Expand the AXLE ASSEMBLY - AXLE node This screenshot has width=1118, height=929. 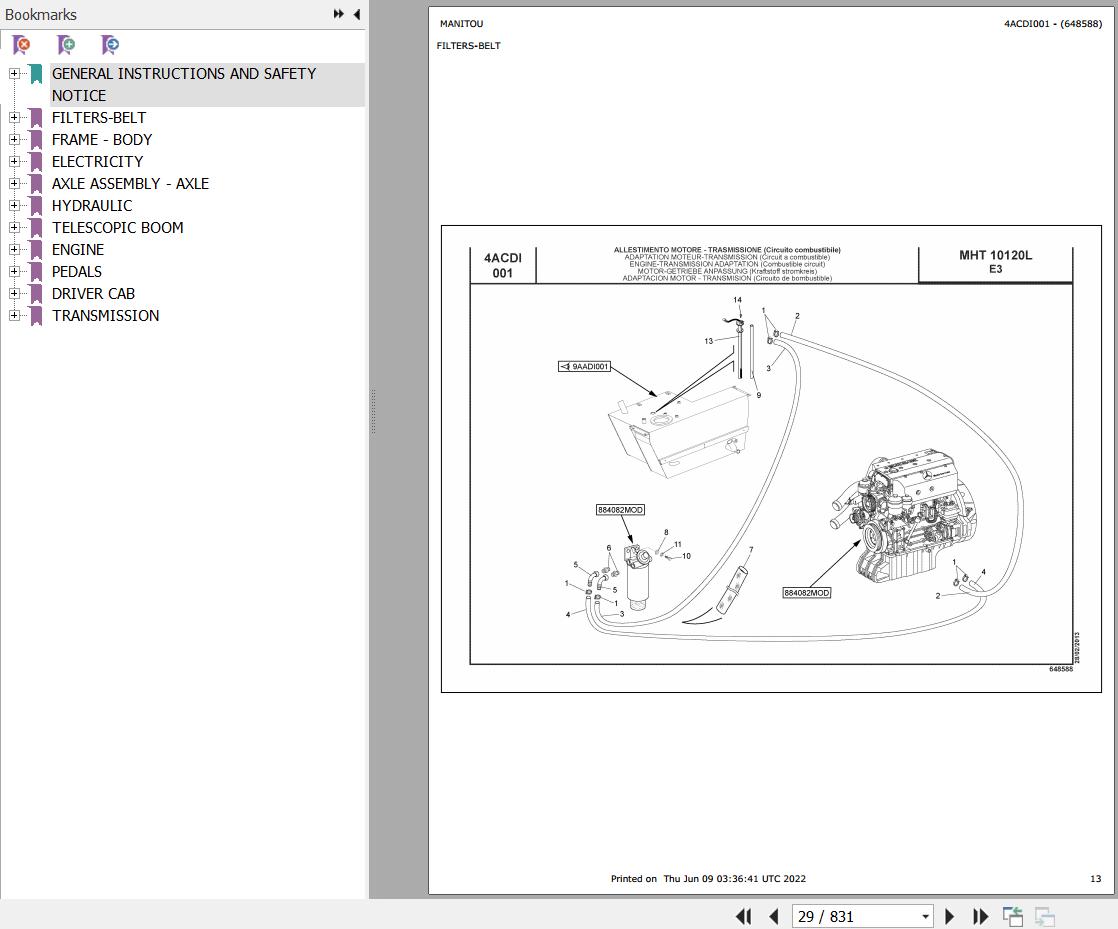[14, 184]
